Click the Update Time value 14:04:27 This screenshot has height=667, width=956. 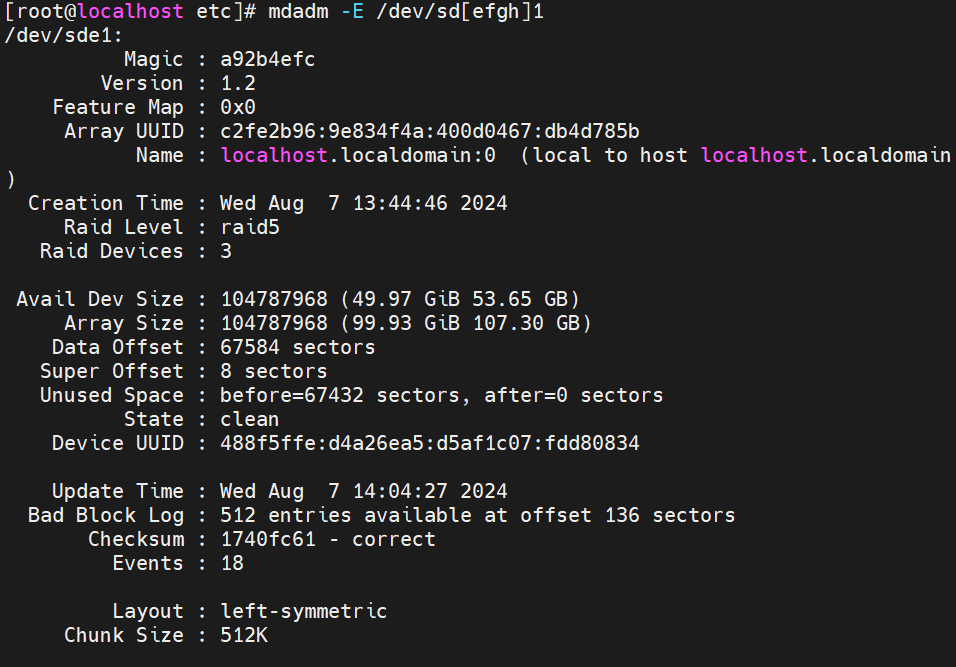[400, 491]
